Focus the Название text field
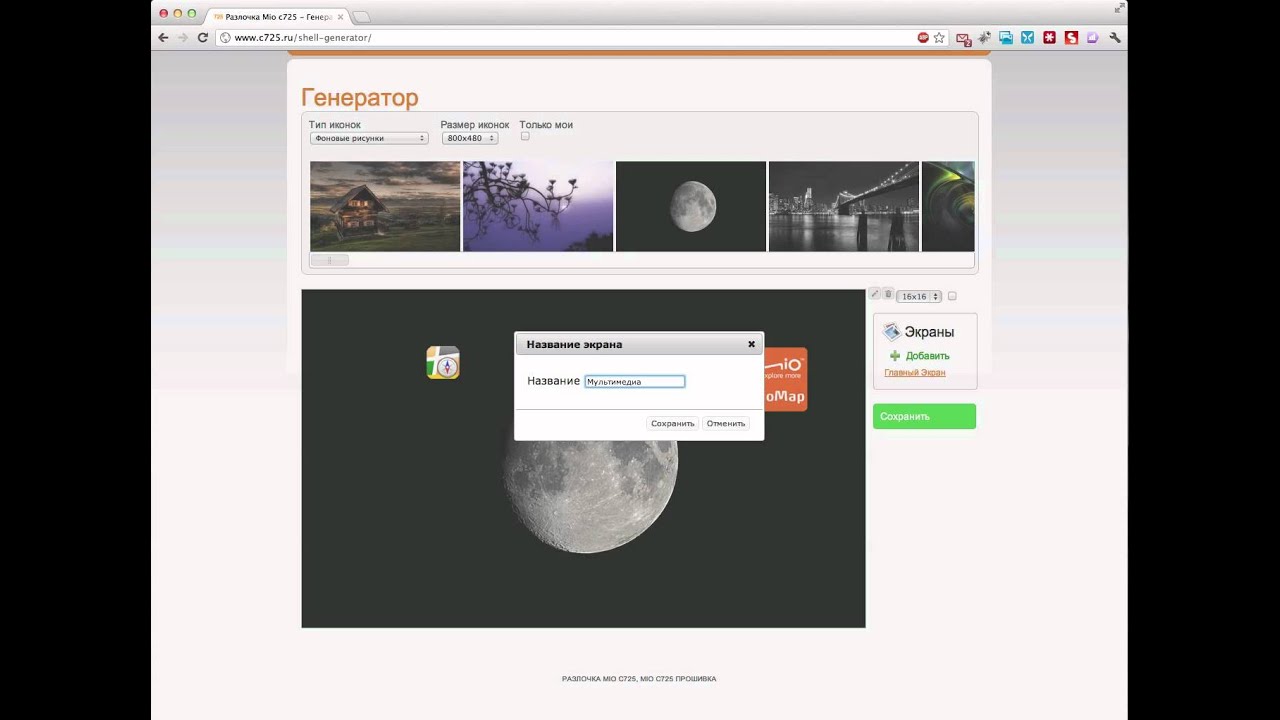This screenshot has width=1280, height=720. pyautogui.click(x=635, y=381)
